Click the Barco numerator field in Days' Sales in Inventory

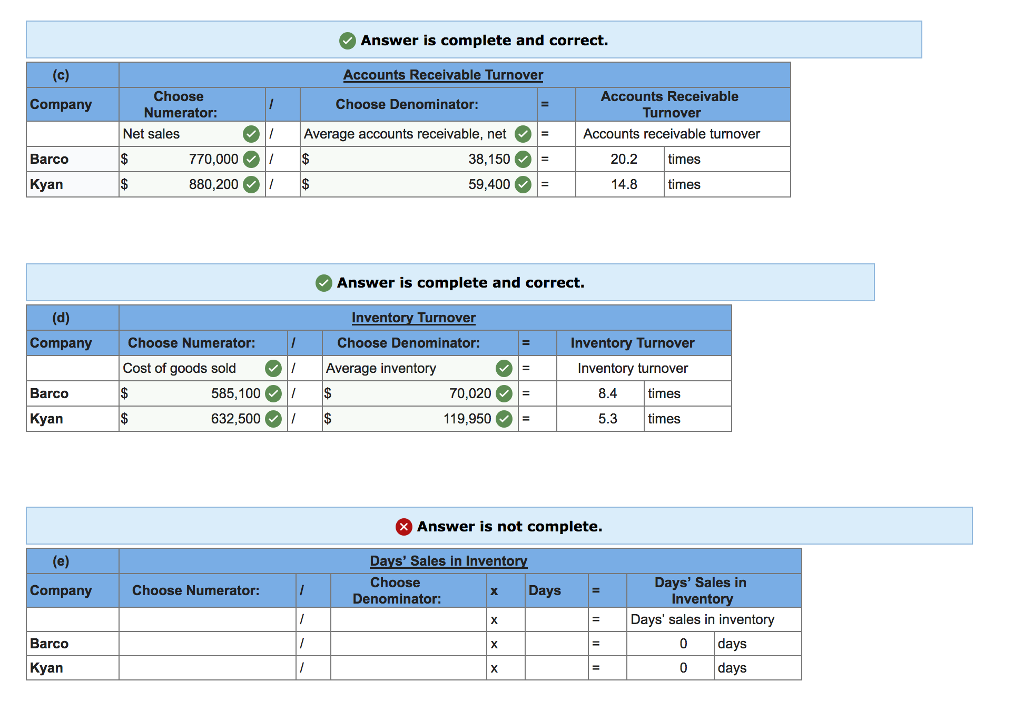(208, 644)
